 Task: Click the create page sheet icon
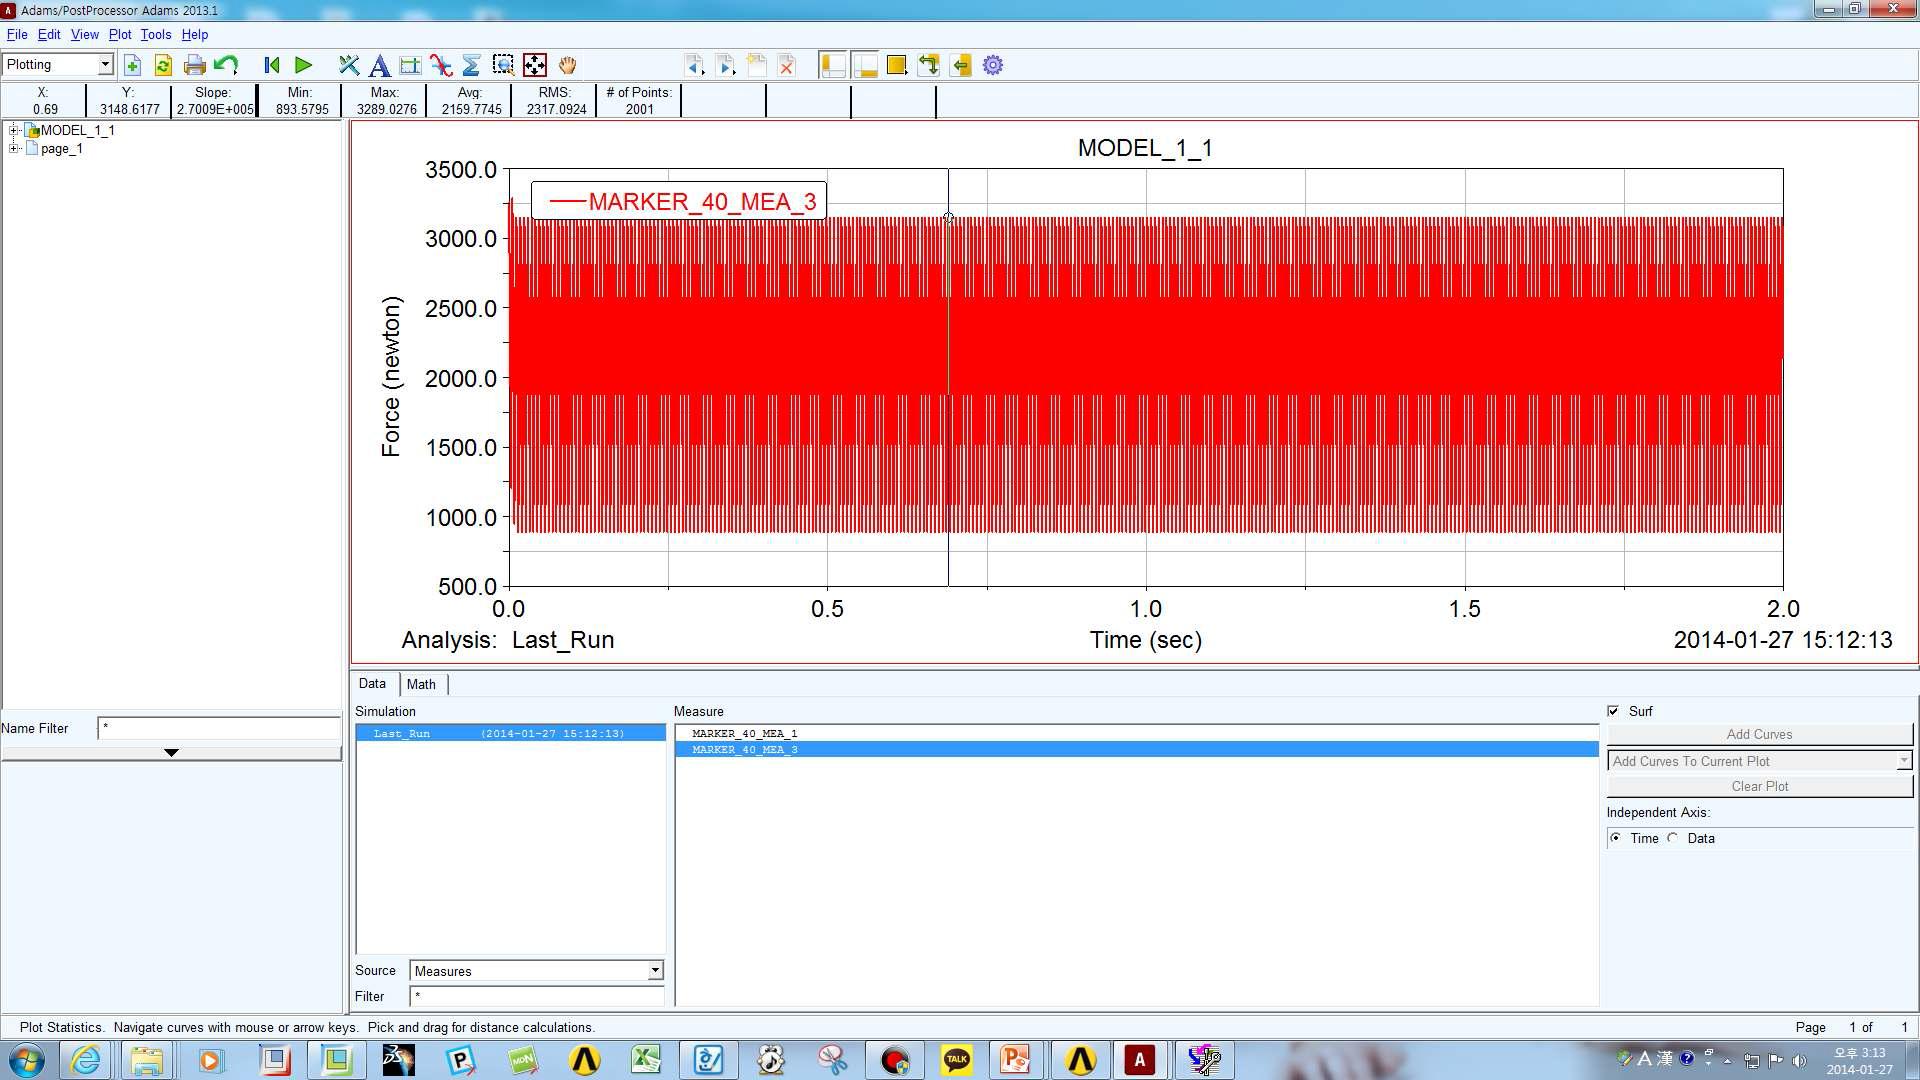(x=757, y=66)
